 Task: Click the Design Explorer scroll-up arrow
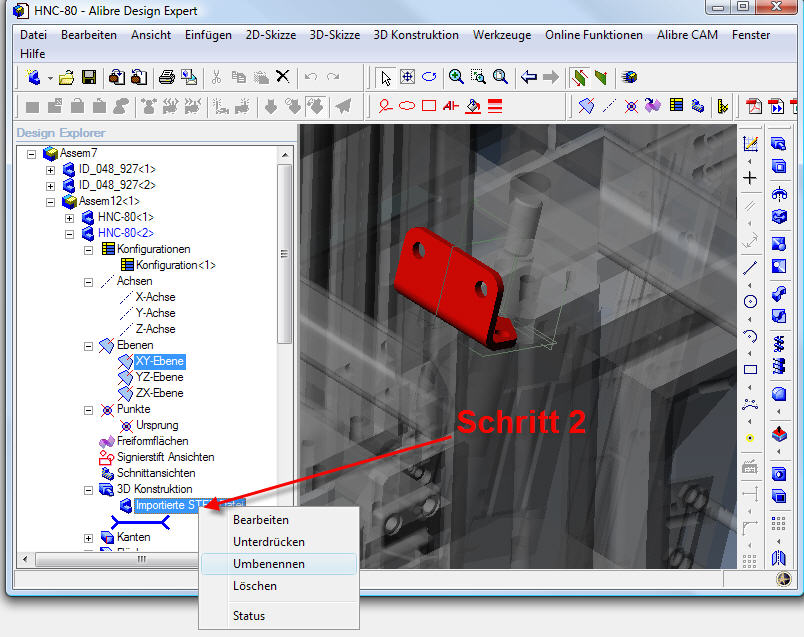(x=285, y=155)
